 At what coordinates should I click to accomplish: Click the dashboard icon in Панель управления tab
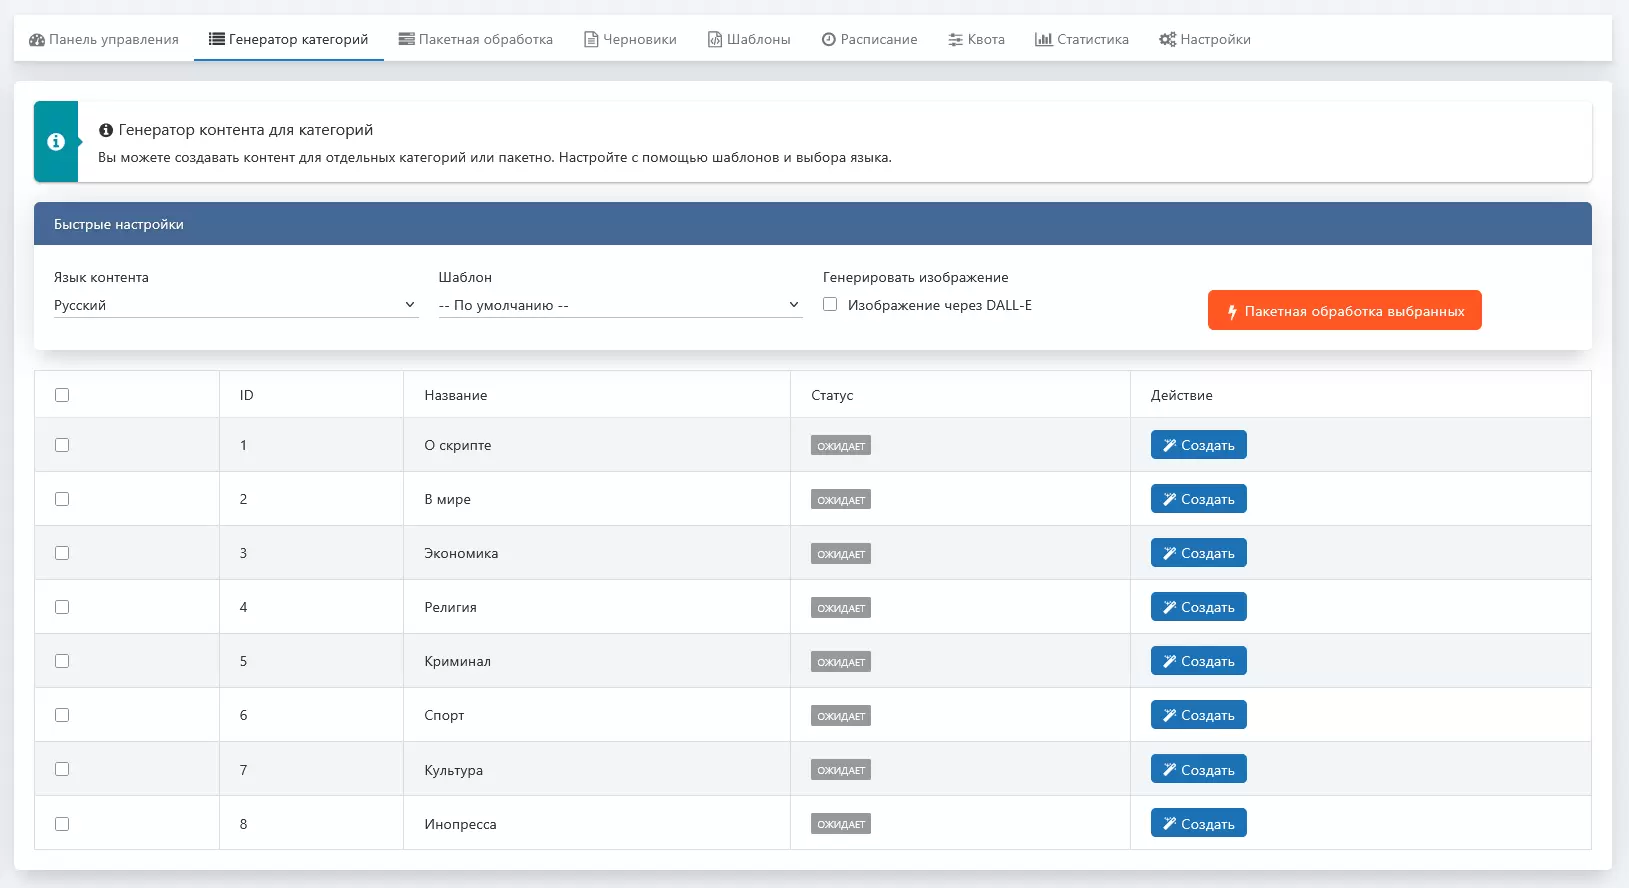[x=37, y=40]
